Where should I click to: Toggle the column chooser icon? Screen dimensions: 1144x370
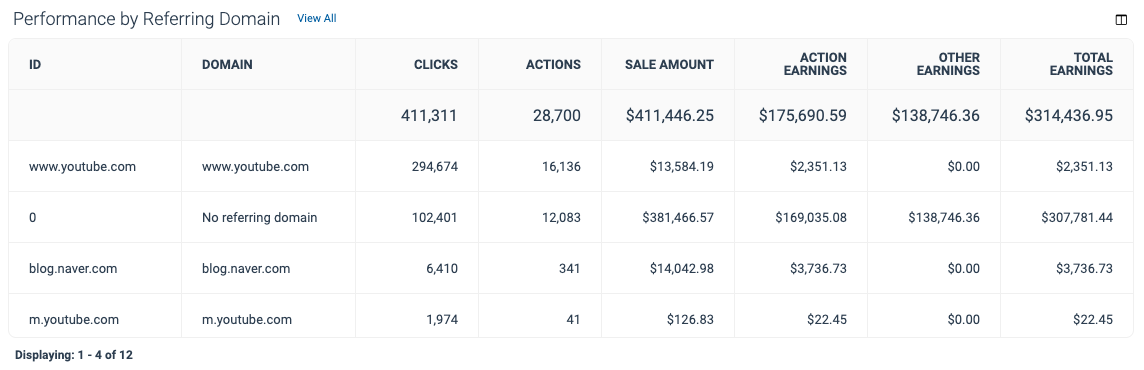point(1121,20)
